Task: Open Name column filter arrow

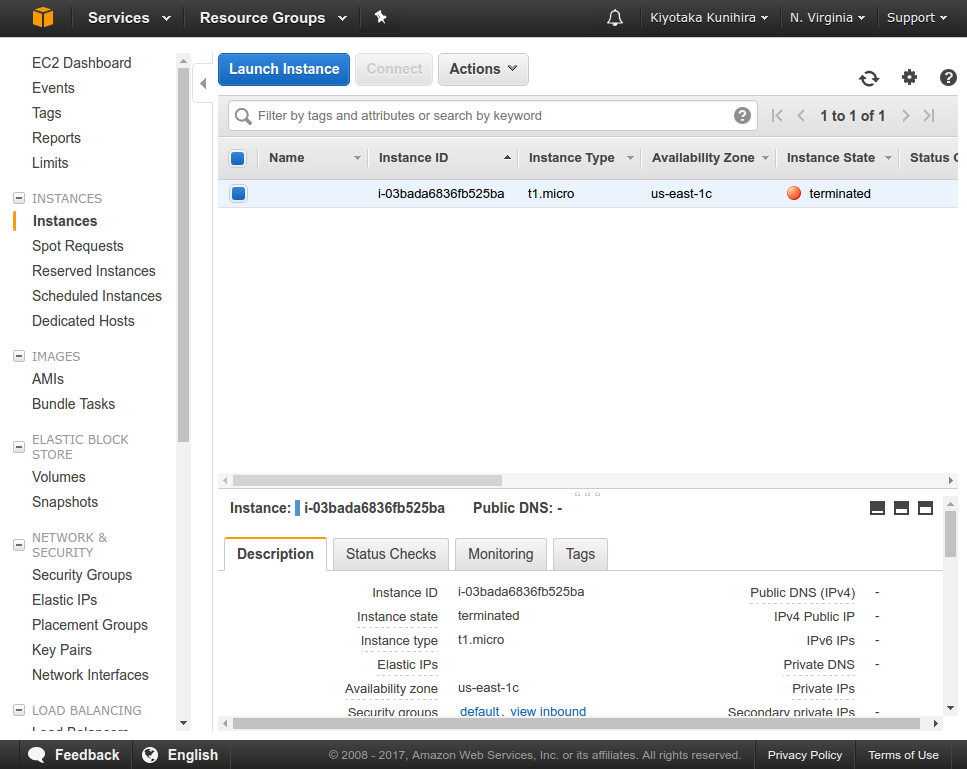Action: pyautogui.click(x=357, y=158)
